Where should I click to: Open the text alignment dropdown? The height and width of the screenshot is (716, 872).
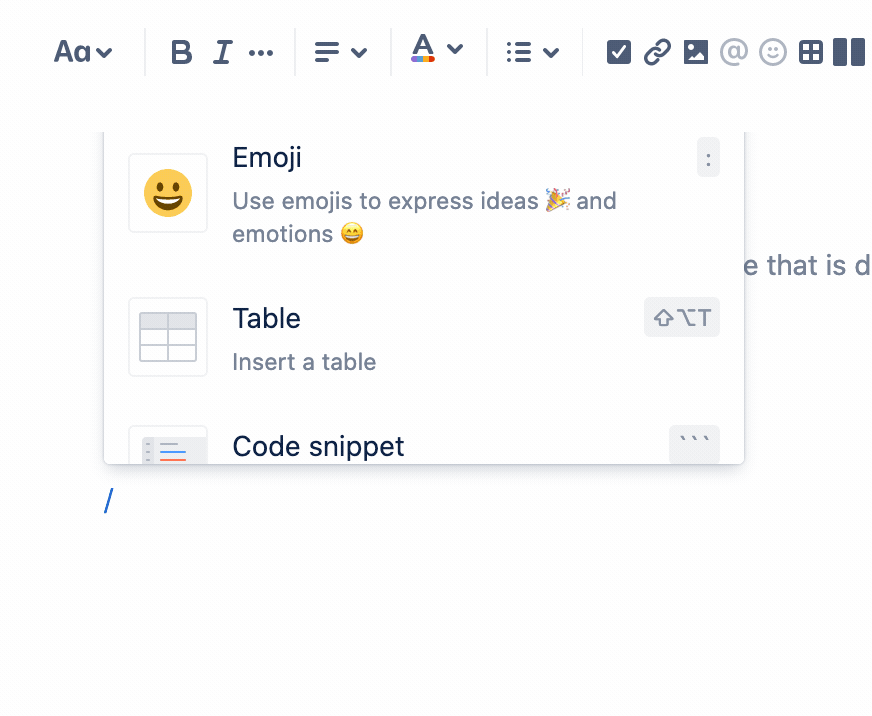(x=340, y=52)
